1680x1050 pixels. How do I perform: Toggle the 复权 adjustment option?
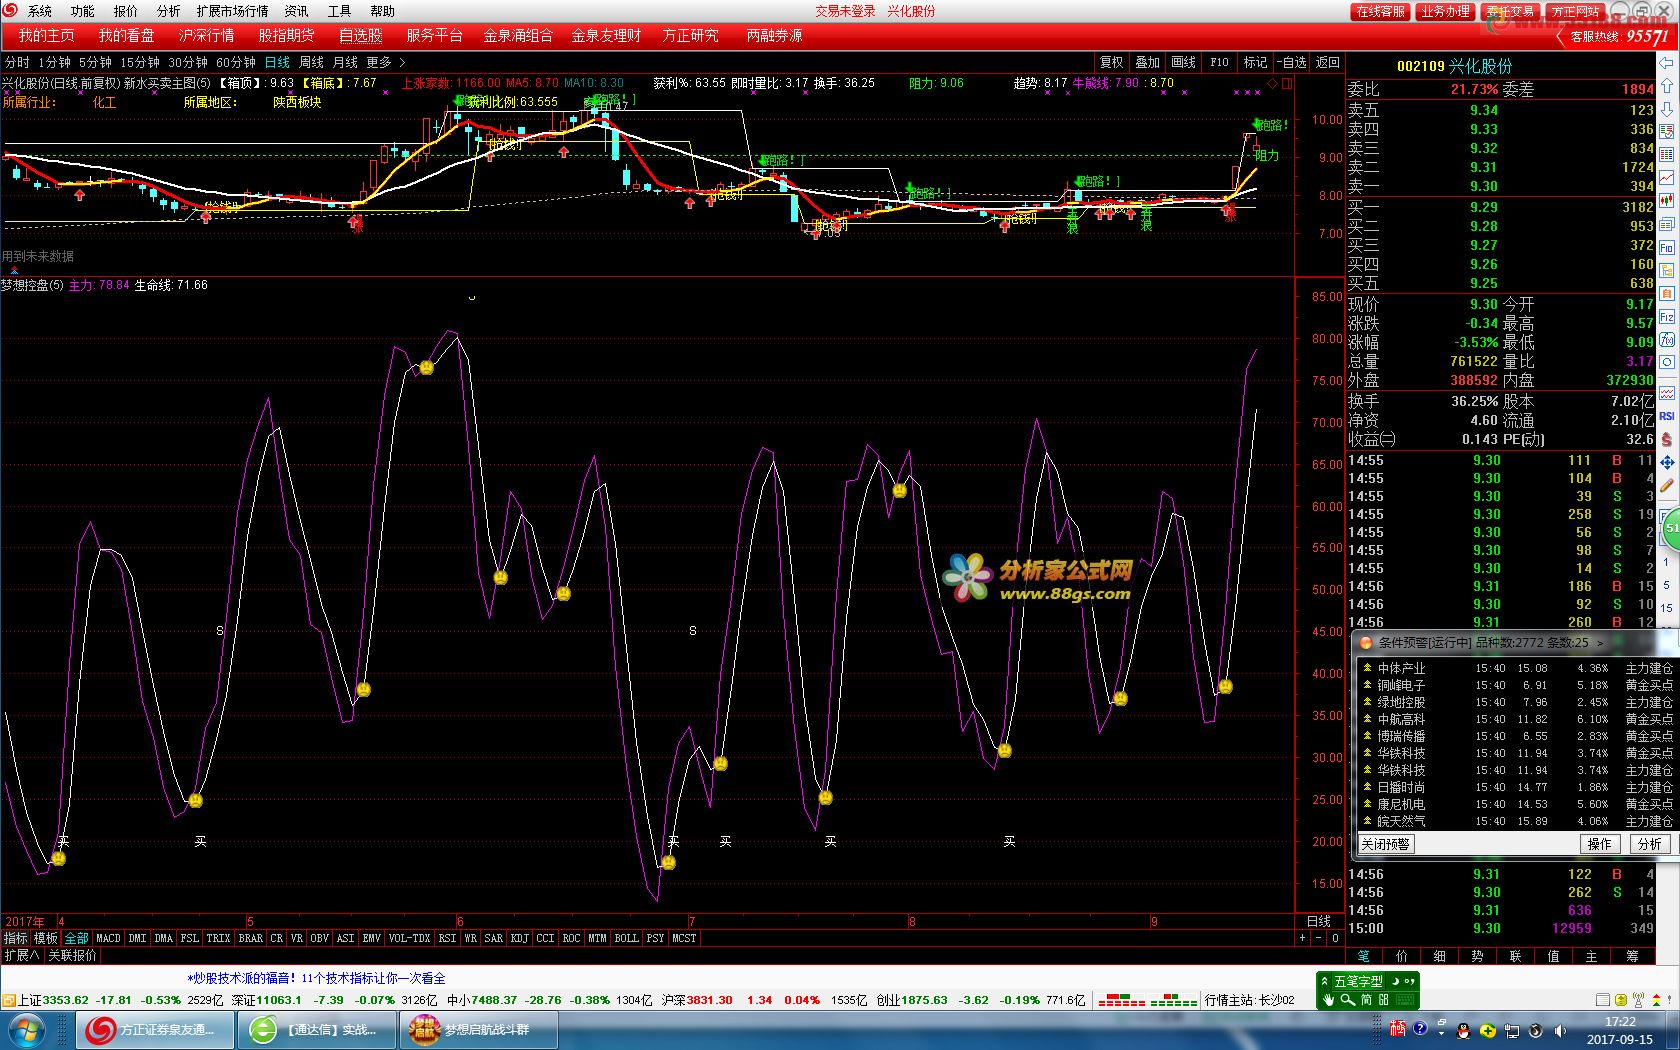1111,62
